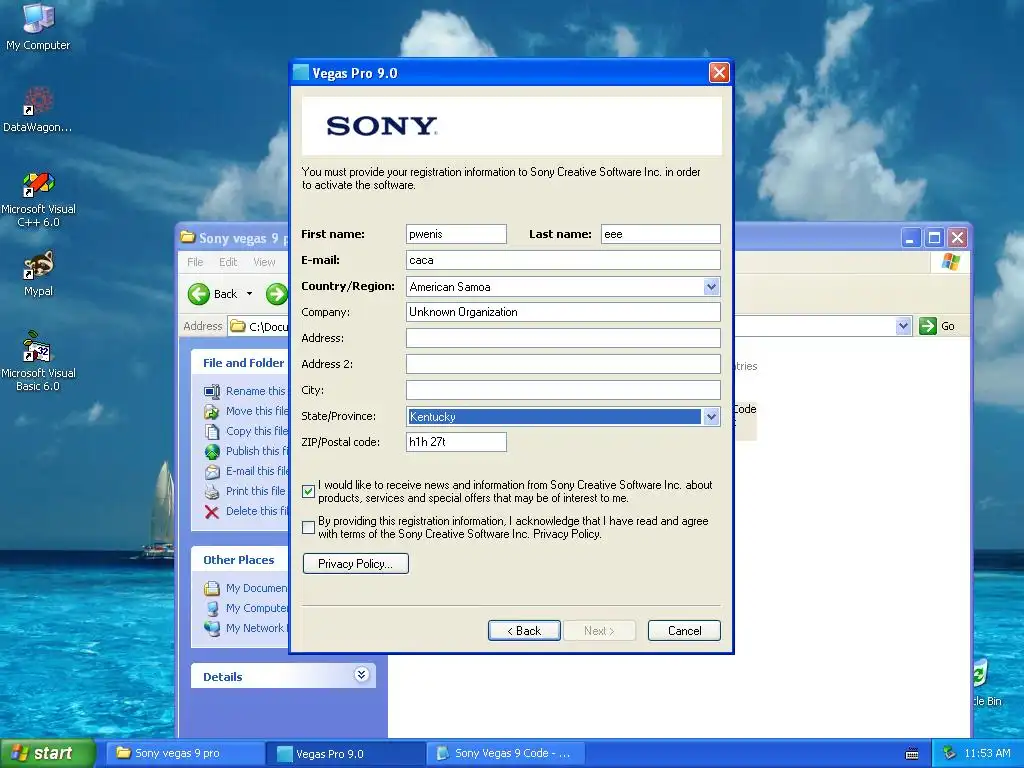The image size is (1024, 768).
Task: Open the Edit menu in Explorer
Action: tap(228, 262)
